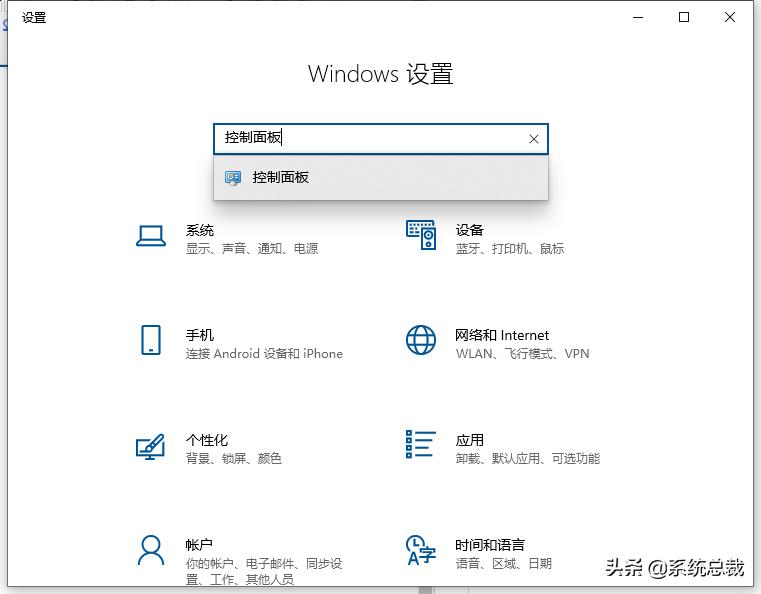Minimize the 设置 window
The width and height of the screenshot is (761, 594).
tap(638, 17)
